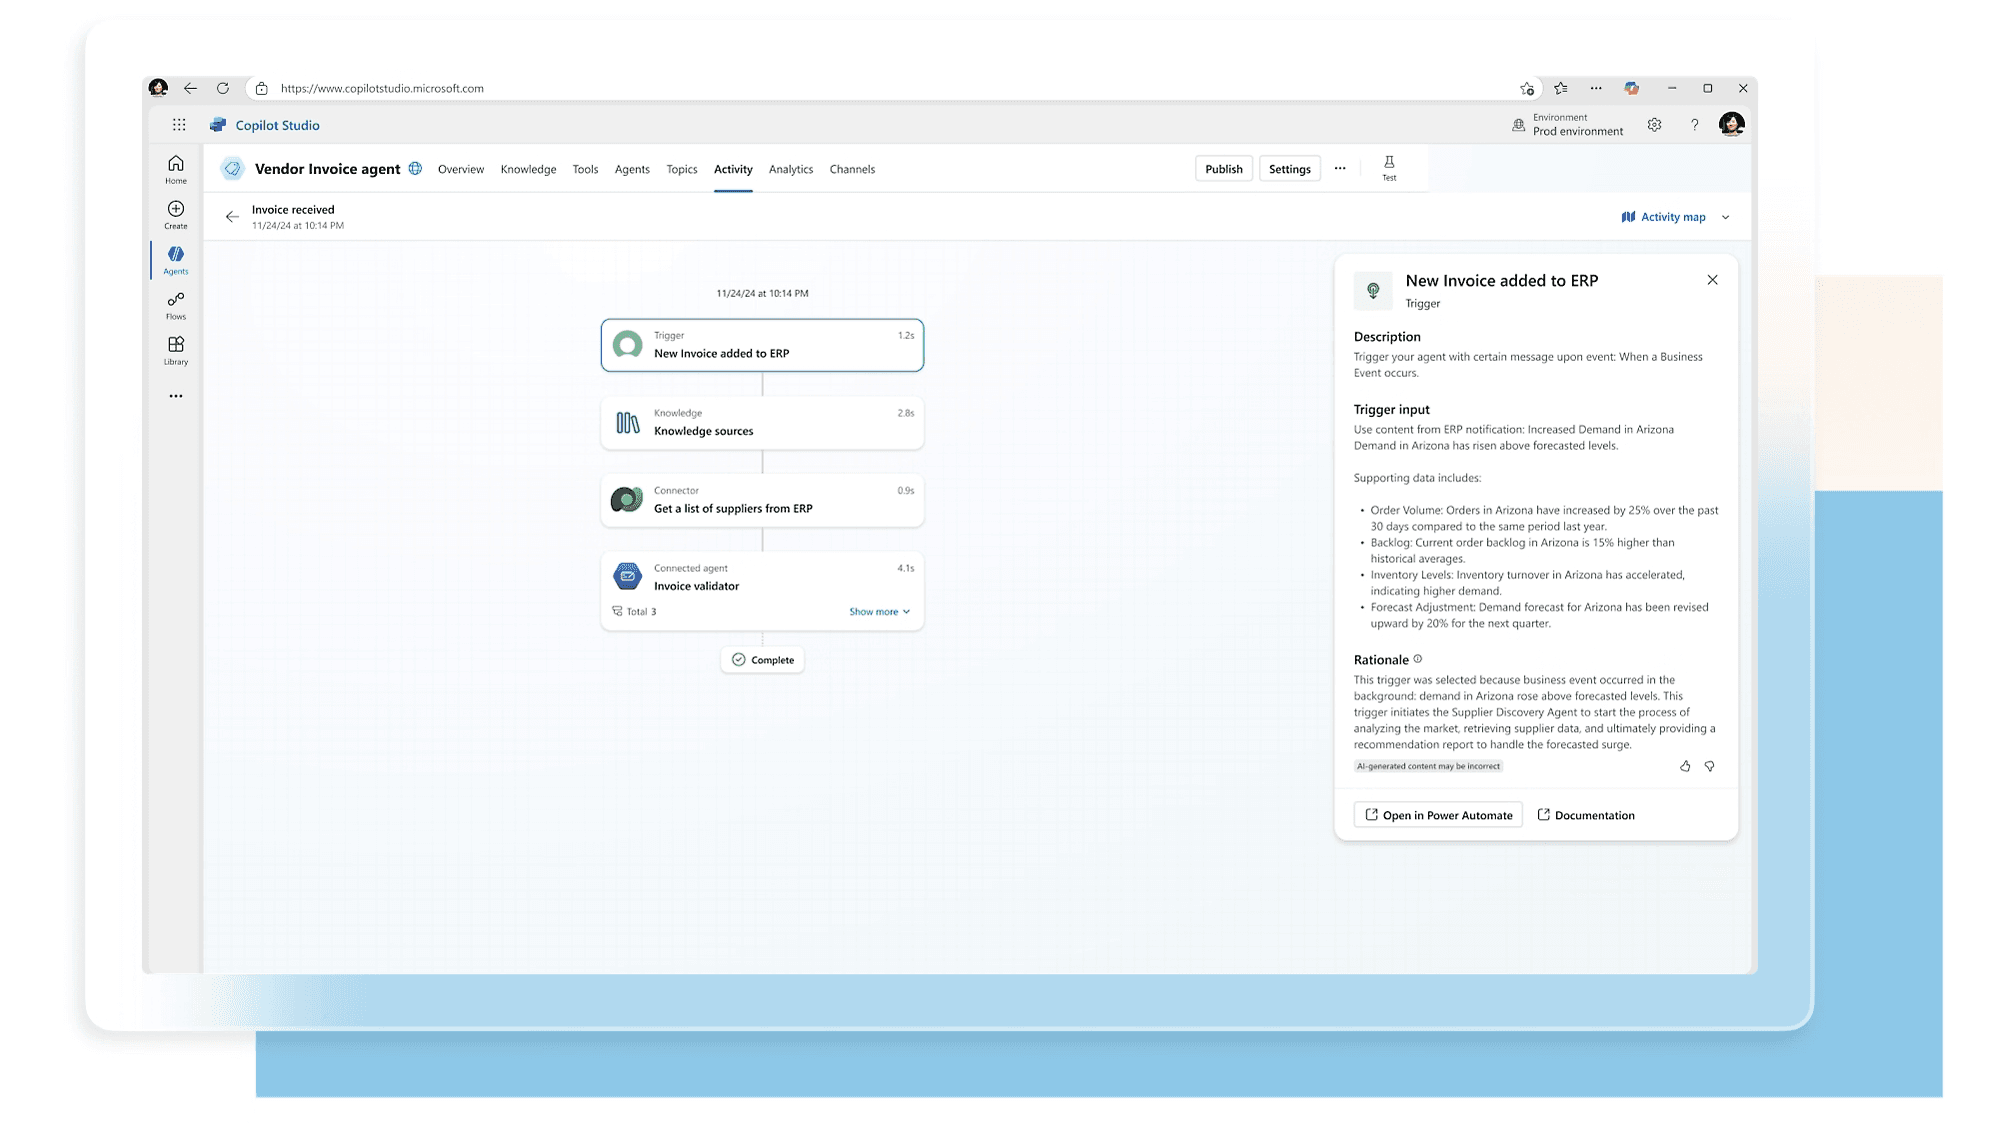2000x1123 pixels.
Task: Click the thumbs up feedback icon
Action: point(1685,766)
